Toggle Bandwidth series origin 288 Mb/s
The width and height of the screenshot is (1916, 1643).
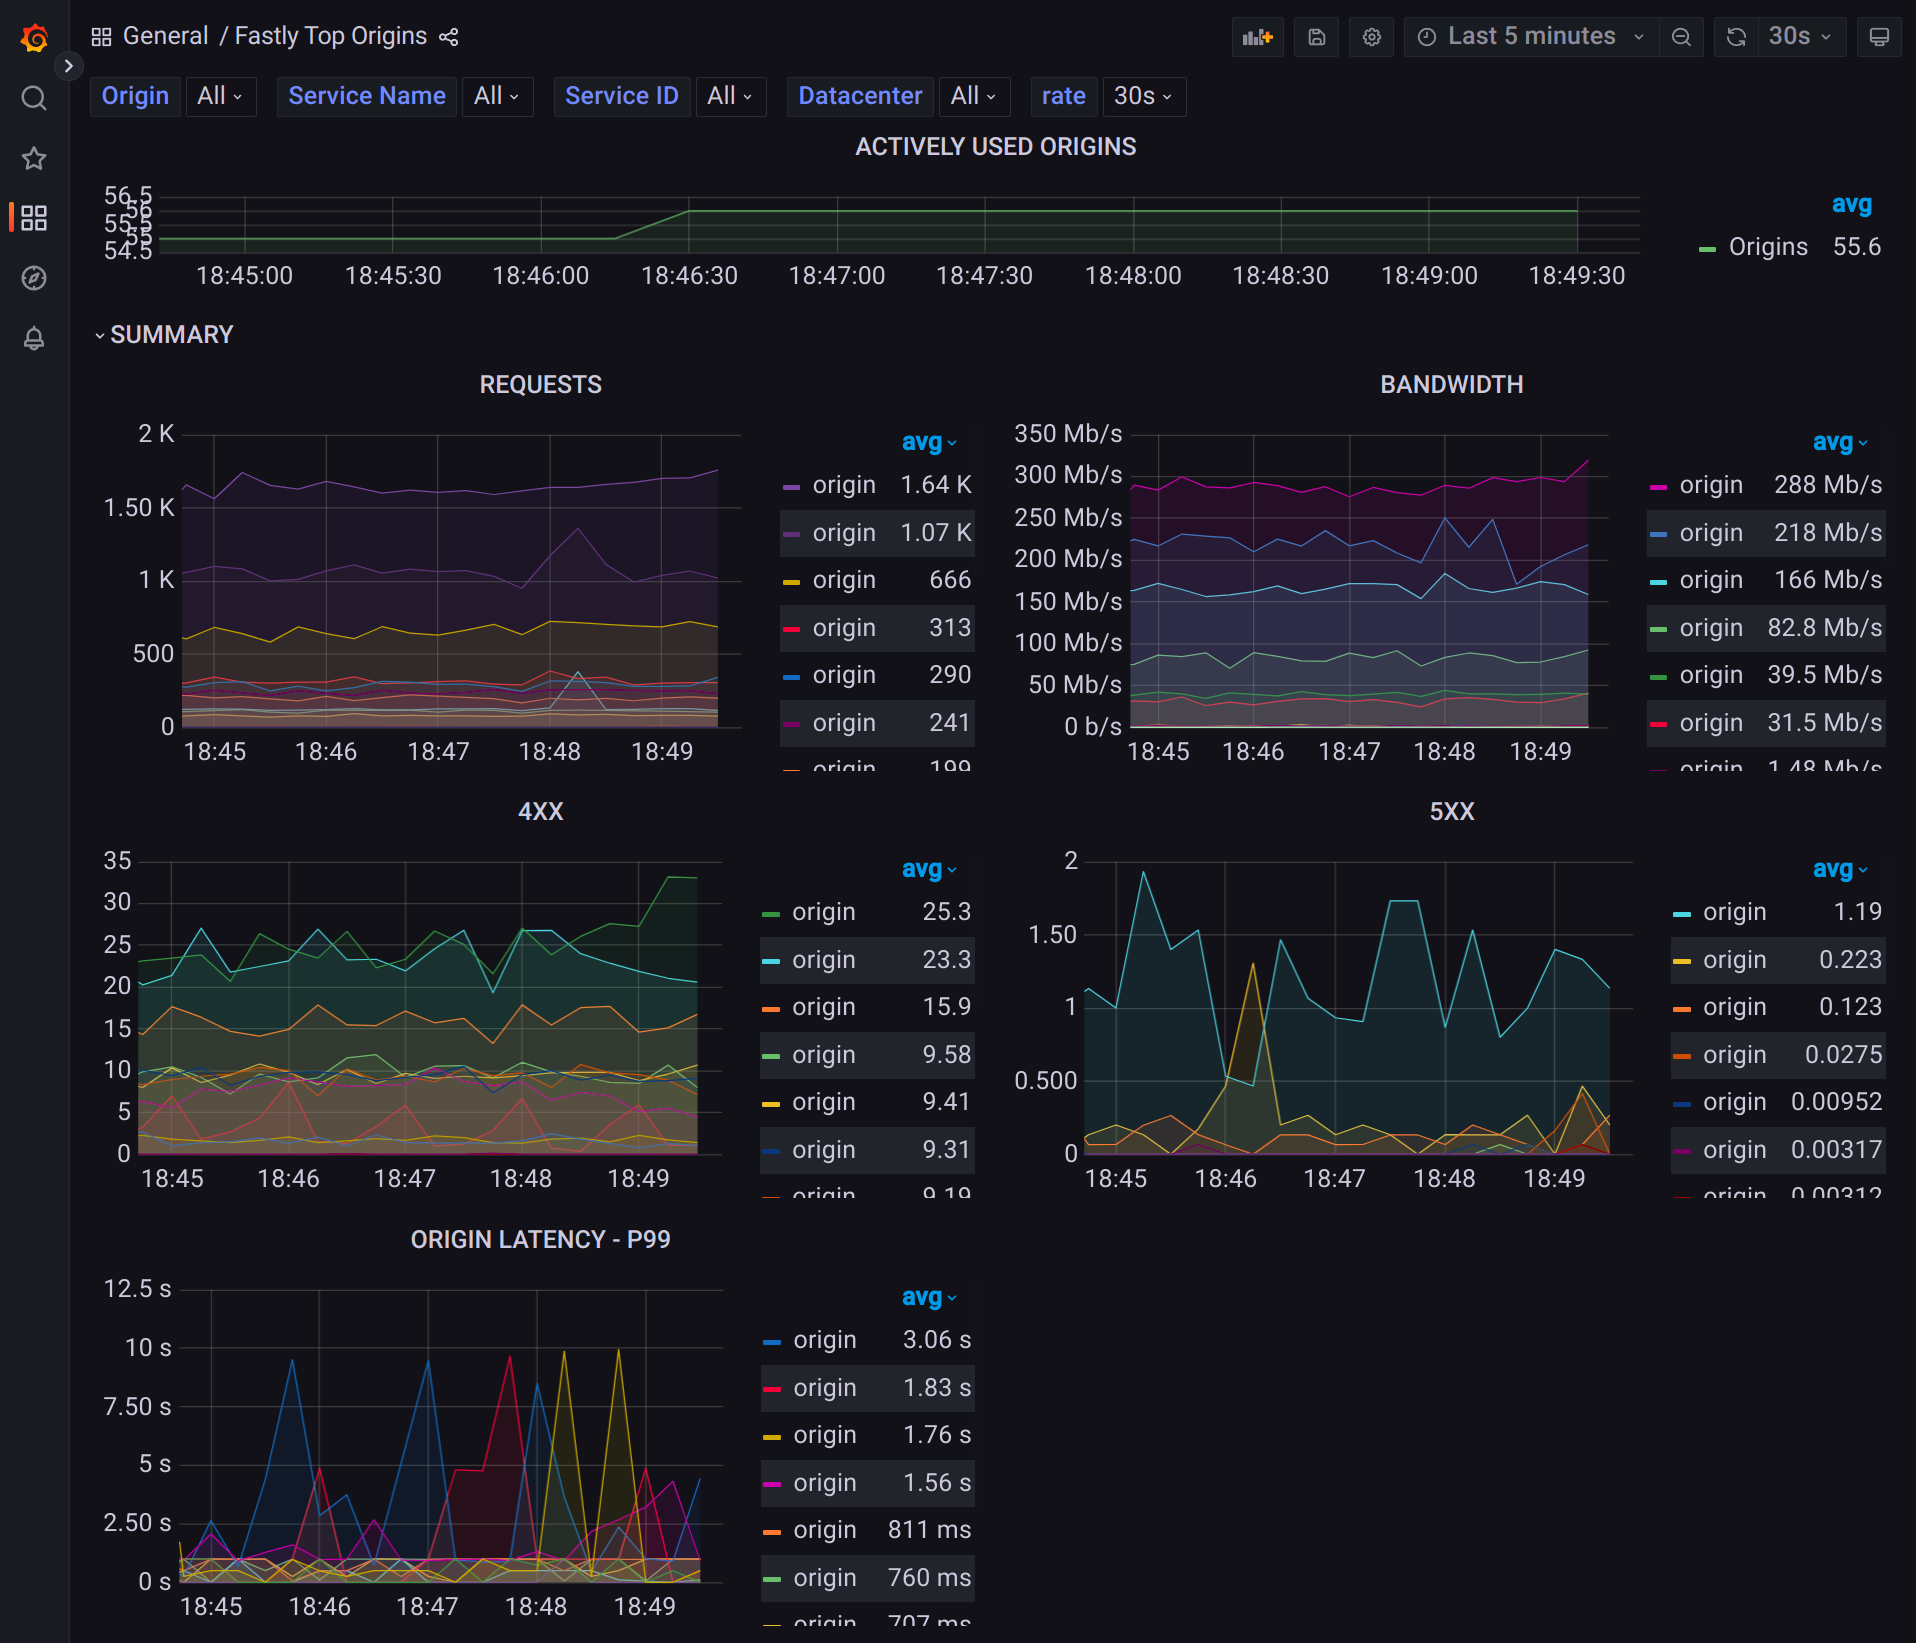(x=1711, y=485)
